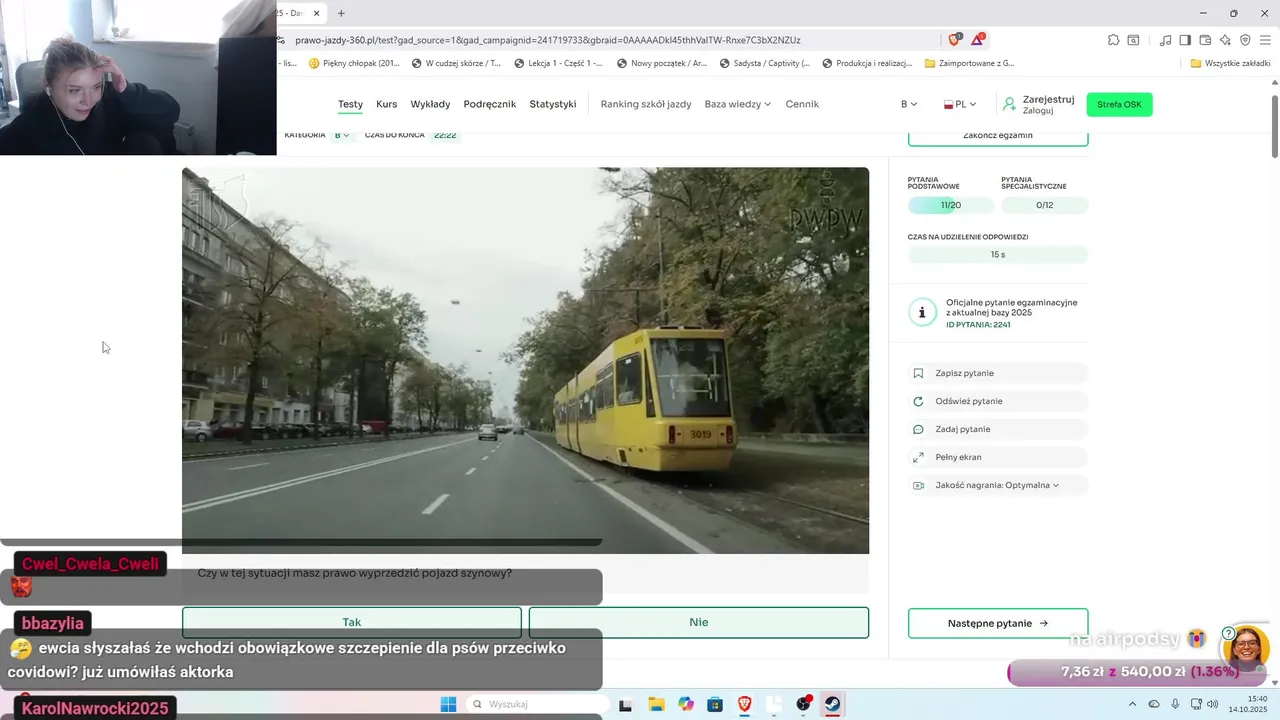
Task: Click the Brave Shields lion icon
Action: [x=954, y=40]
